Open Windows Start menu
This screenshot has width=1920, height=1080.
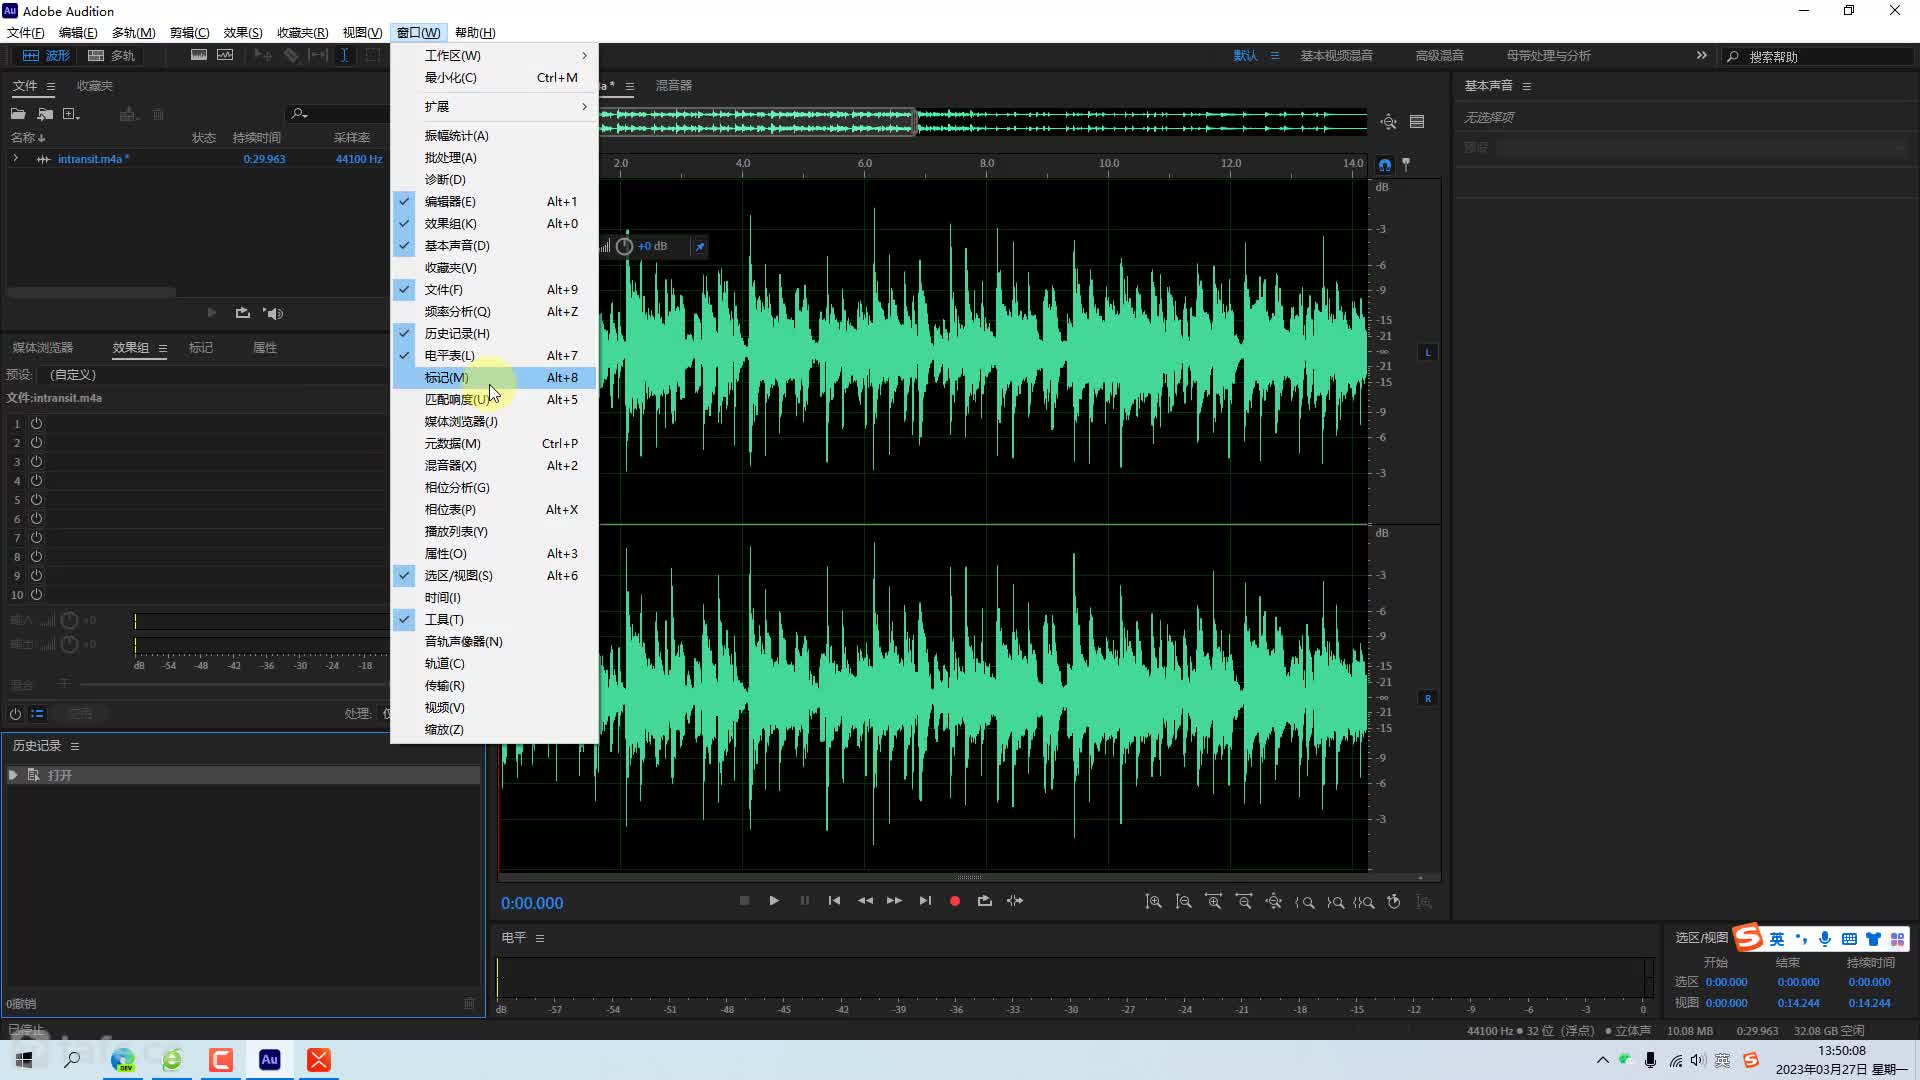tap(24, 1060)
